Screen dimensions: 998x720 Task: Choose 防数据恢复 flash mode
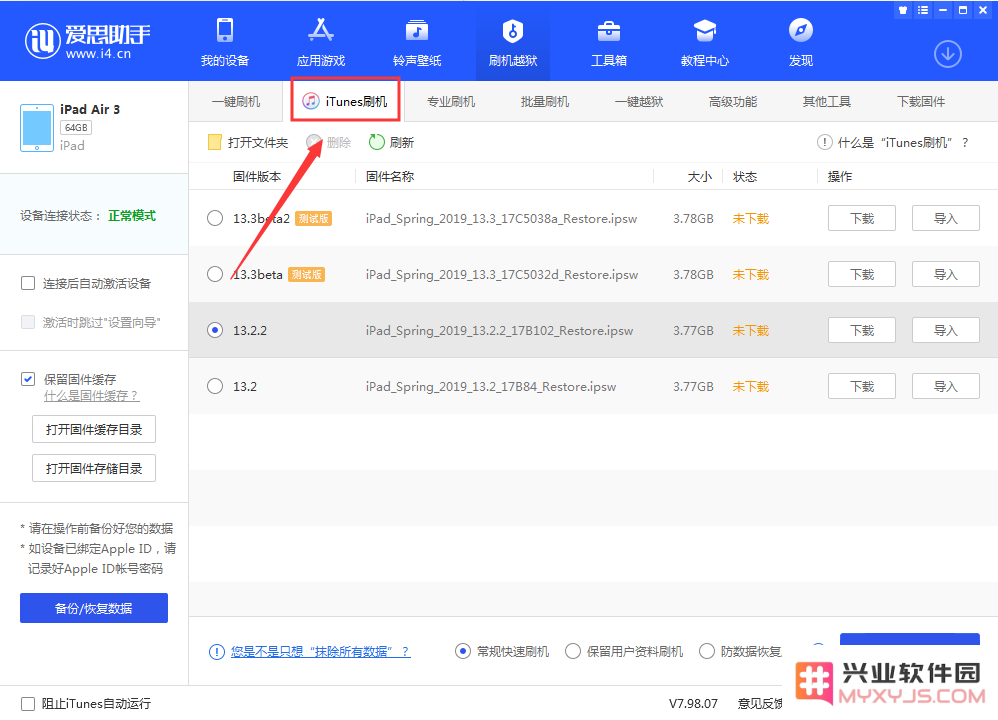[x=706, y=651]
